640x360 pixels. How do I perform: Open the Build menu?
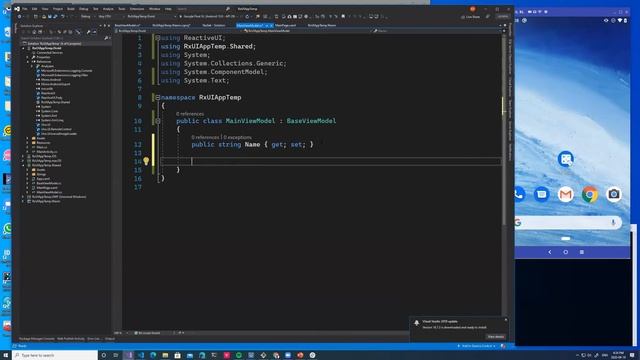pos(71,9)
